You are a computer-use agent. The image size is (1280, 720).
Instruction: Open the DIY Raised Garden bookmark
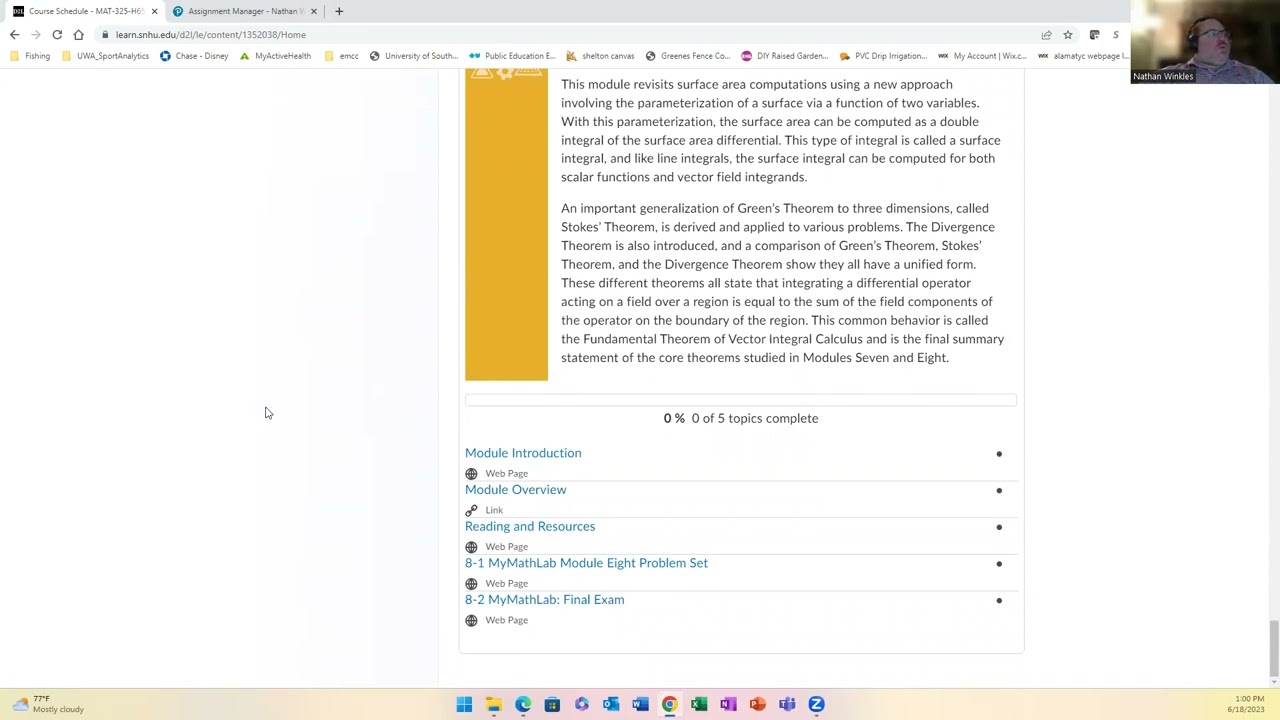(784, 56)
